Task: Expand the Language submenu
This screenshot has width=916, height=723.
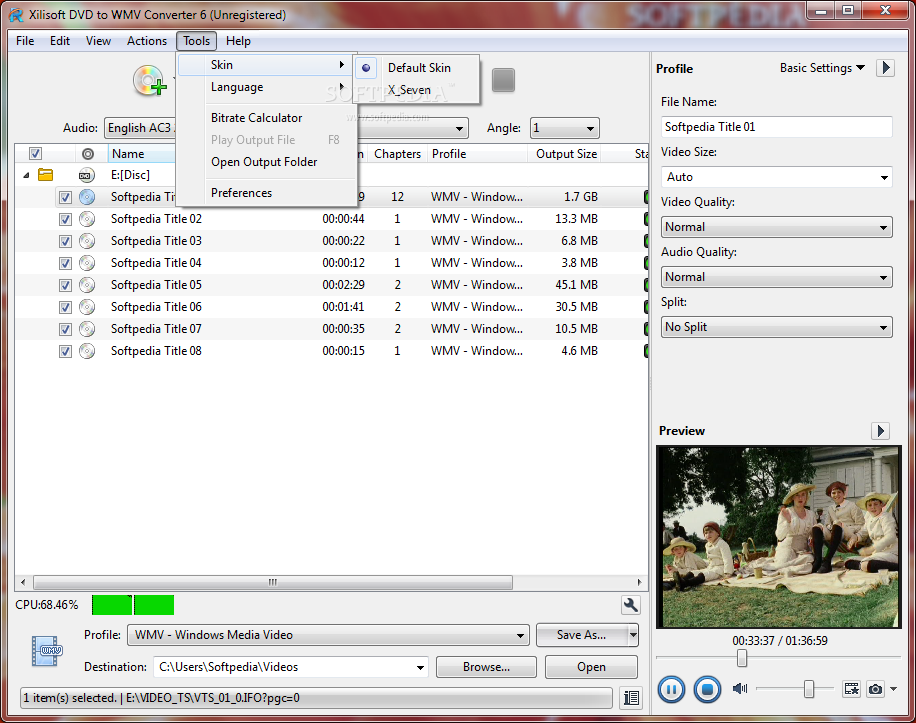Action: [267, 87]
